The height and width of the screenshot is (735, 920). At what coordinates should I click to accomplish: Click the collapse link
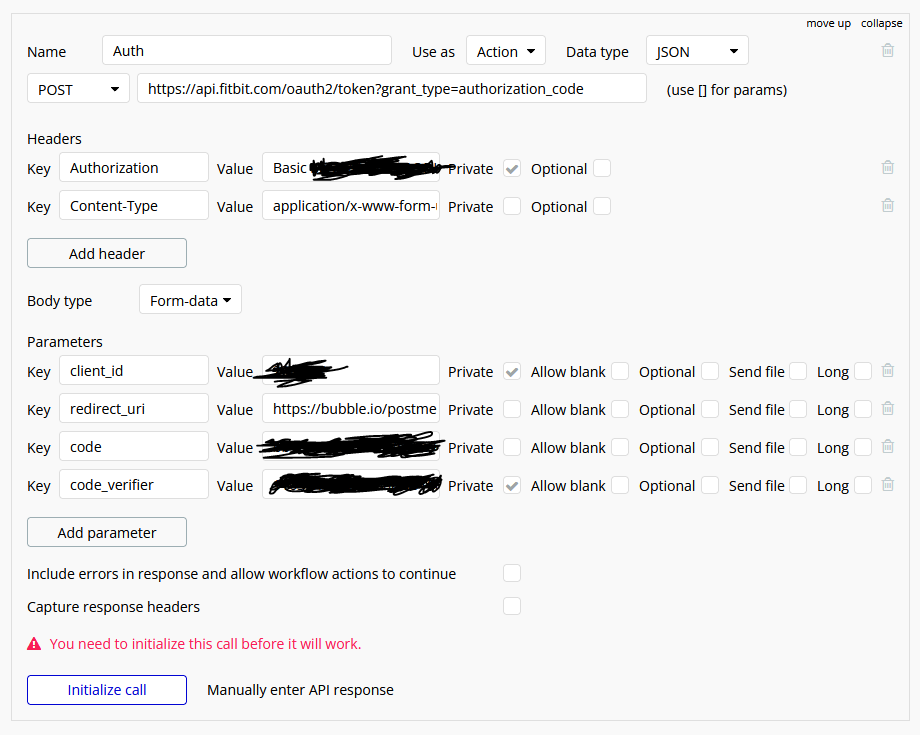(x=881, y=23)
